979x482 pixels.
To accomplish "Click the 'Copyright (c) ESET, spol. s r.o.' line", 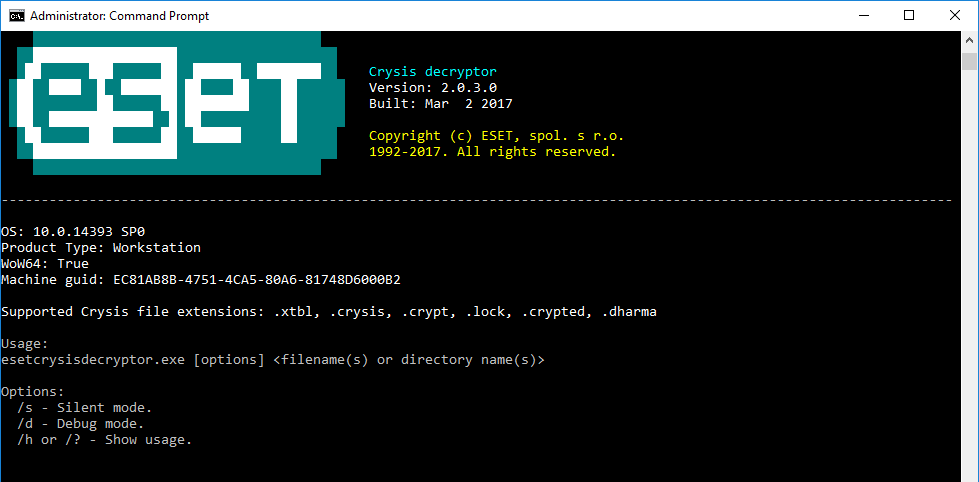I will [496, 135].
